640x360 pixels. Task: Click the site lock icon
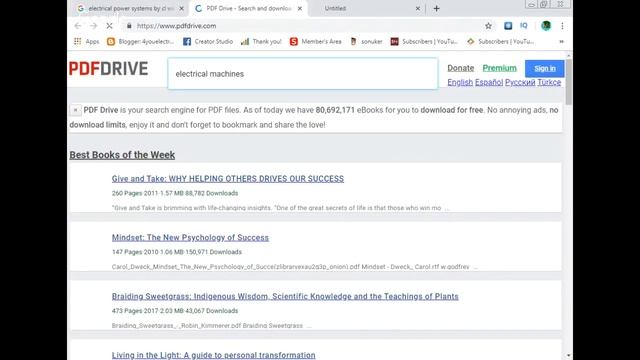129,26
